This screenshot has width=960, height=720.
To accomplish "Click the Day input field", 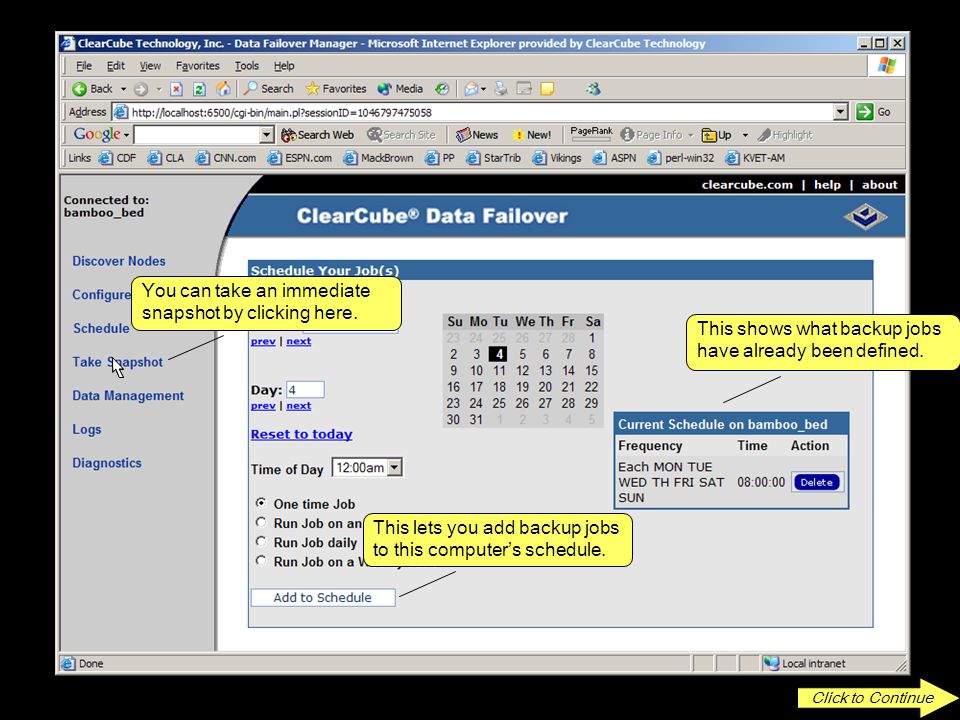I will (305, 390).
